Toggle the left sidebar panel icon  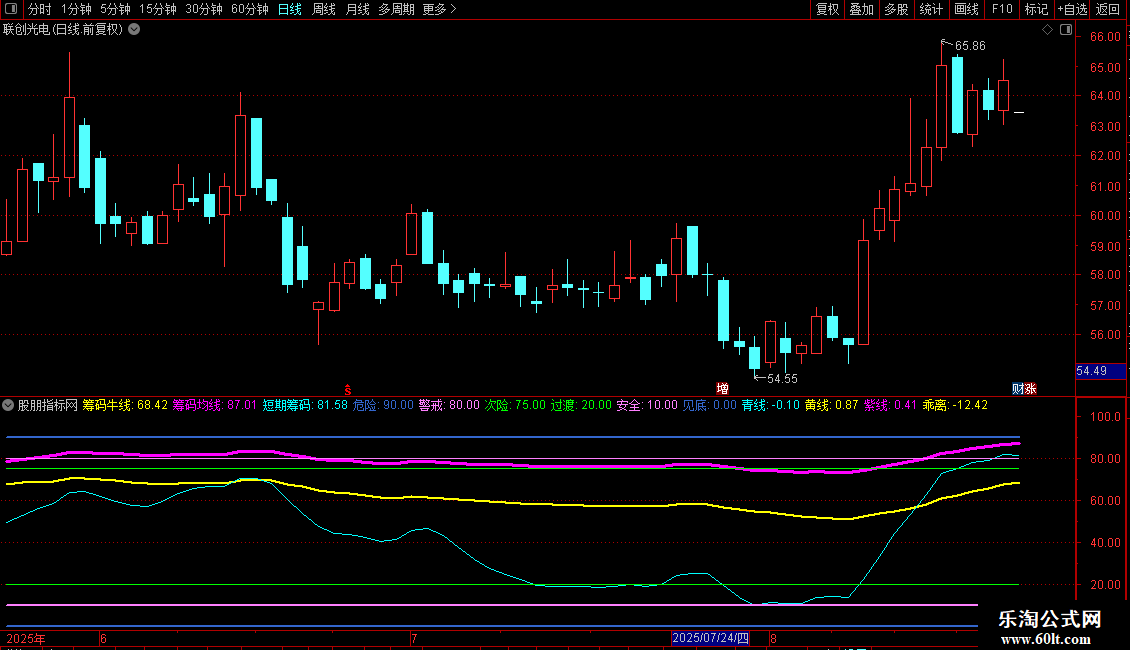[11, 9]
